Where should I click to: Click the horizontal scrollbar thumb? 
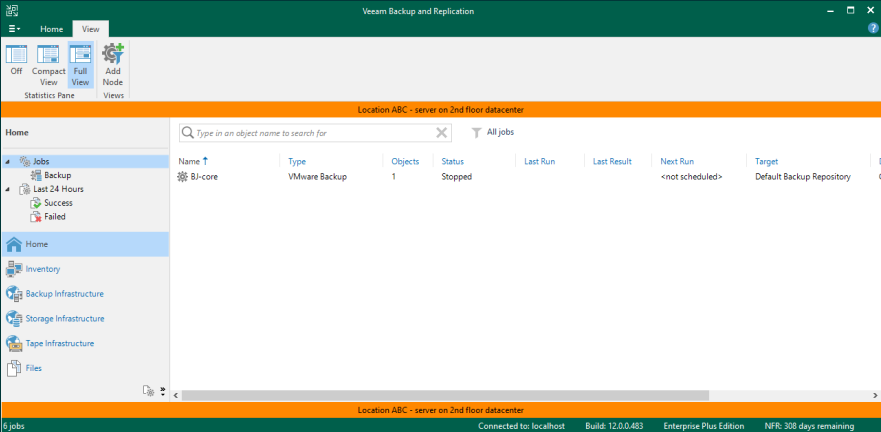click(446, 395)
